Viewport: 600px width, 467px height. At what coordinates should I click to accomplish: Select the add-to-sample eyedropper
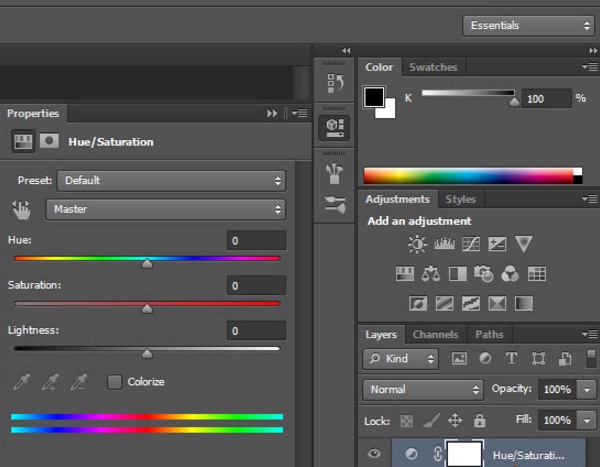click(x=50, y=382)
